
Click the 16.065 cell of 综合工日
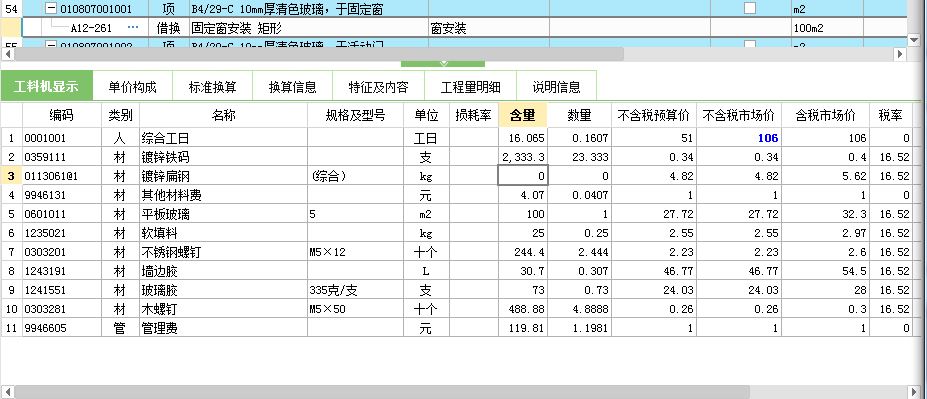[x=523, y=138]
